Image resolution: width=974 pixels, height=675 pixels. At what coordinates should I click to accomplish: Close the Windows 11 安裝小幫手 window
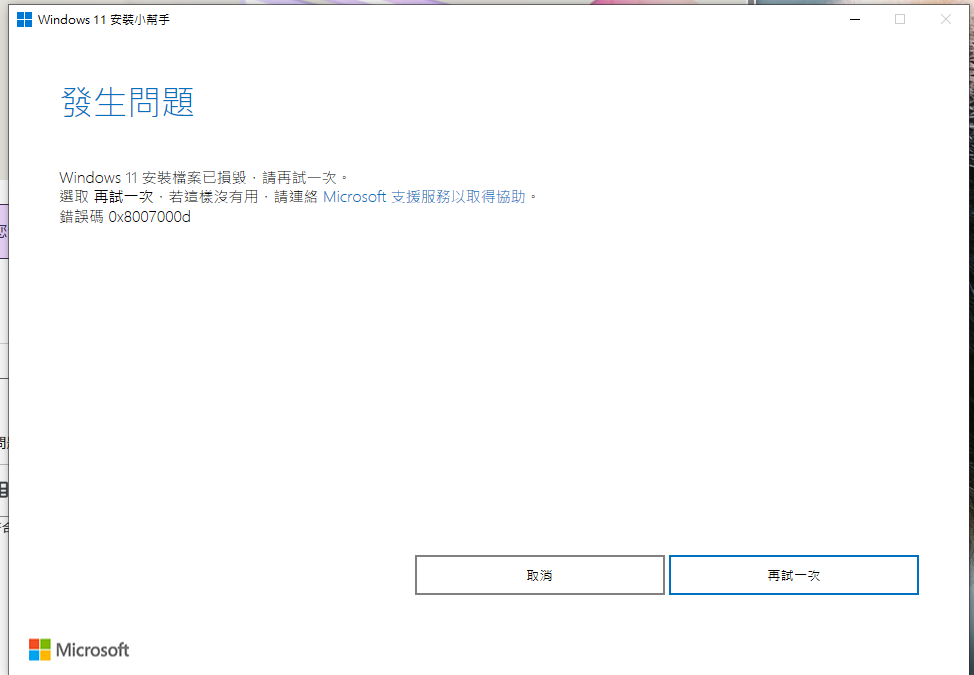[x=945, y=20]
